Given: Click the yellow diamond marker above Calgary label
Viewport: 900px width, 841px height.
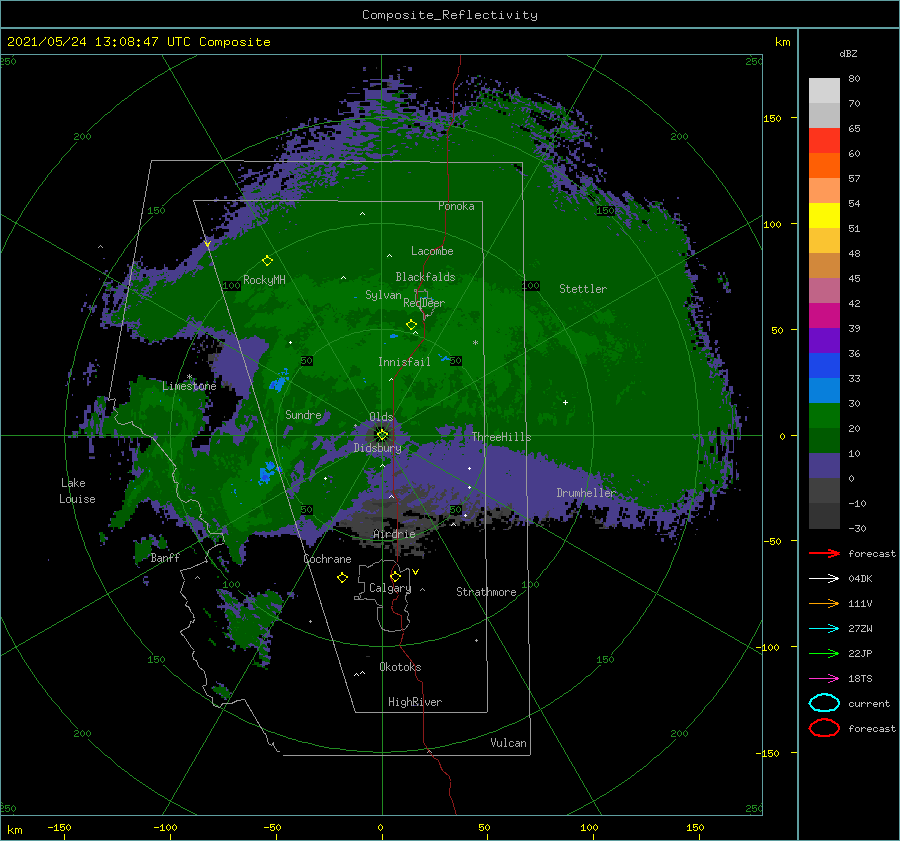Looking at the screenshot, I should click(395, 576).
